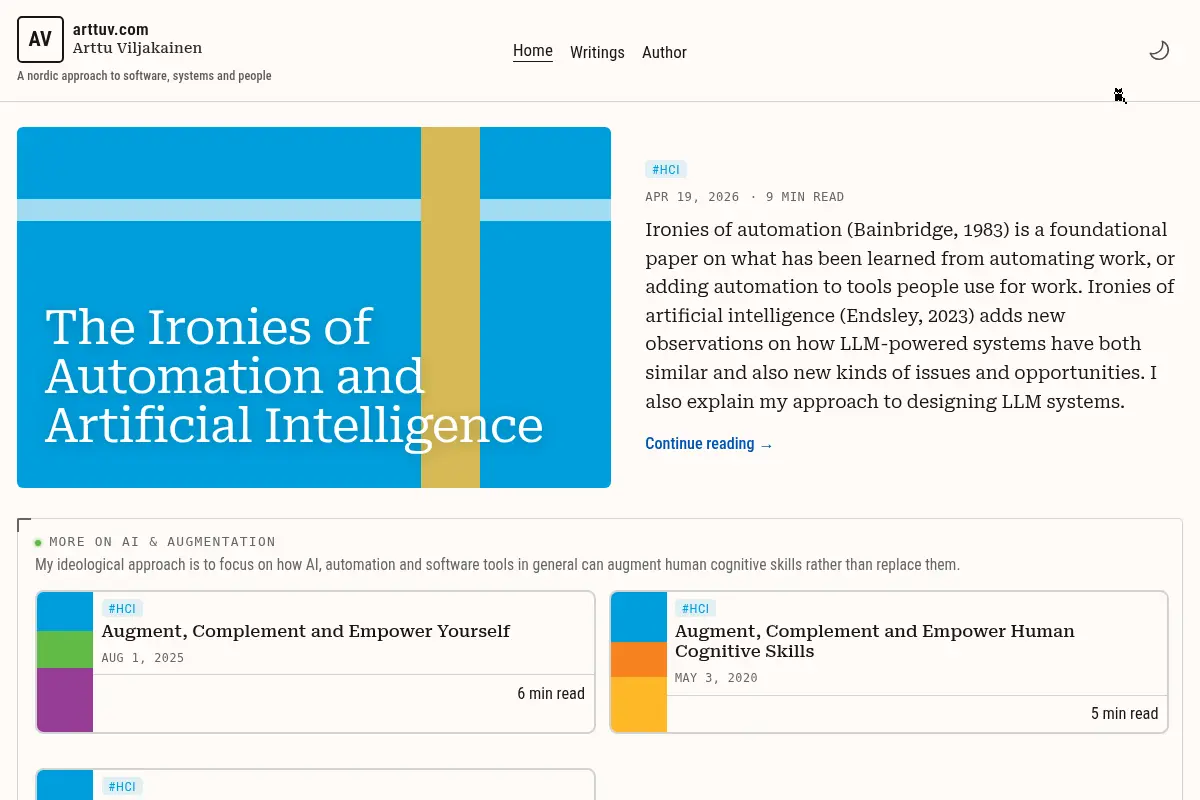Open Augment, Complement and Empower Yourself article
1200x800 pixels.
click(306, 631)
